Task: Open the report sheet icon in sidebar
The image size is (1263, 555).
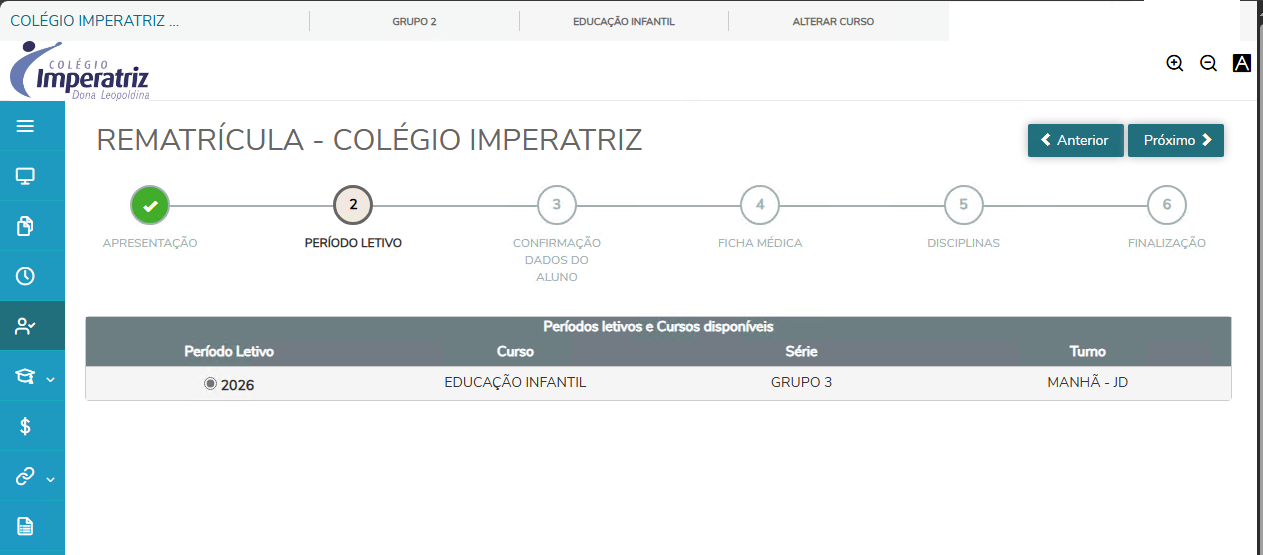Action: point(25,526)
